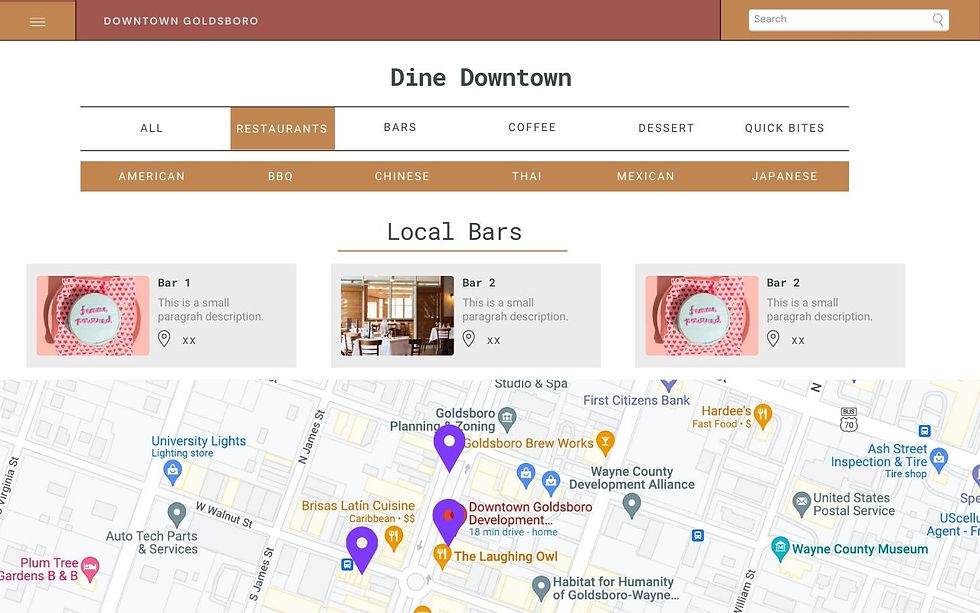Click the location pin in the middle Bar 2 card
Screen dimensions: 980x613
[469, 339]
